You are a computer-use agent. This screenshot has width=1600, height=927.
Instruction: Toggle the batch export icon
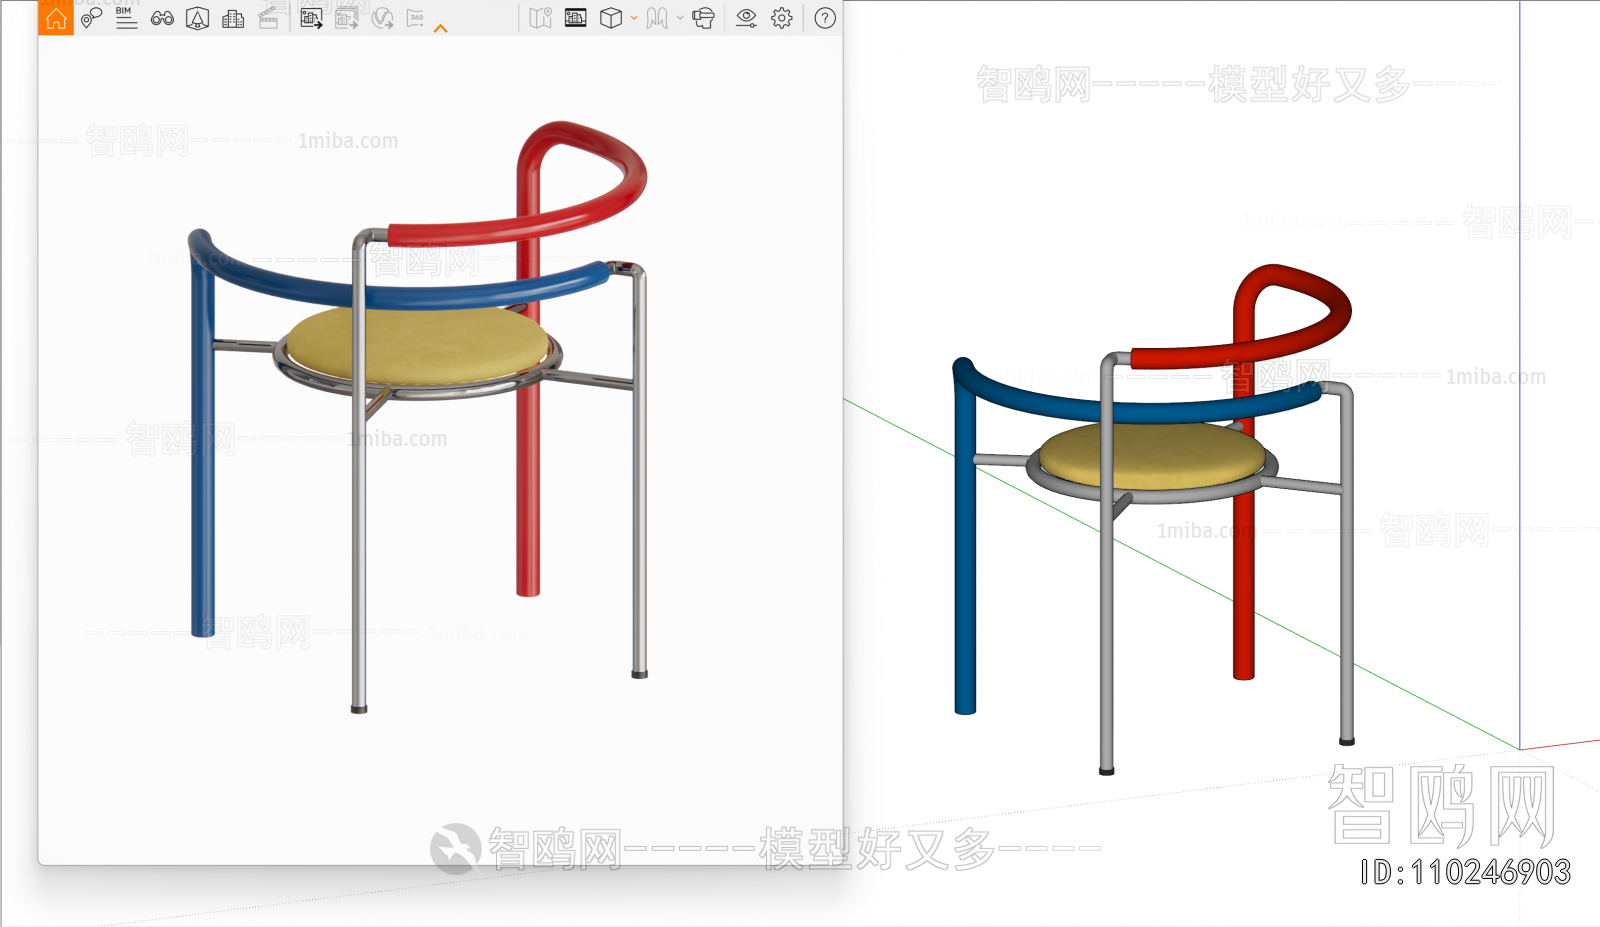click(x=345, y=18)
